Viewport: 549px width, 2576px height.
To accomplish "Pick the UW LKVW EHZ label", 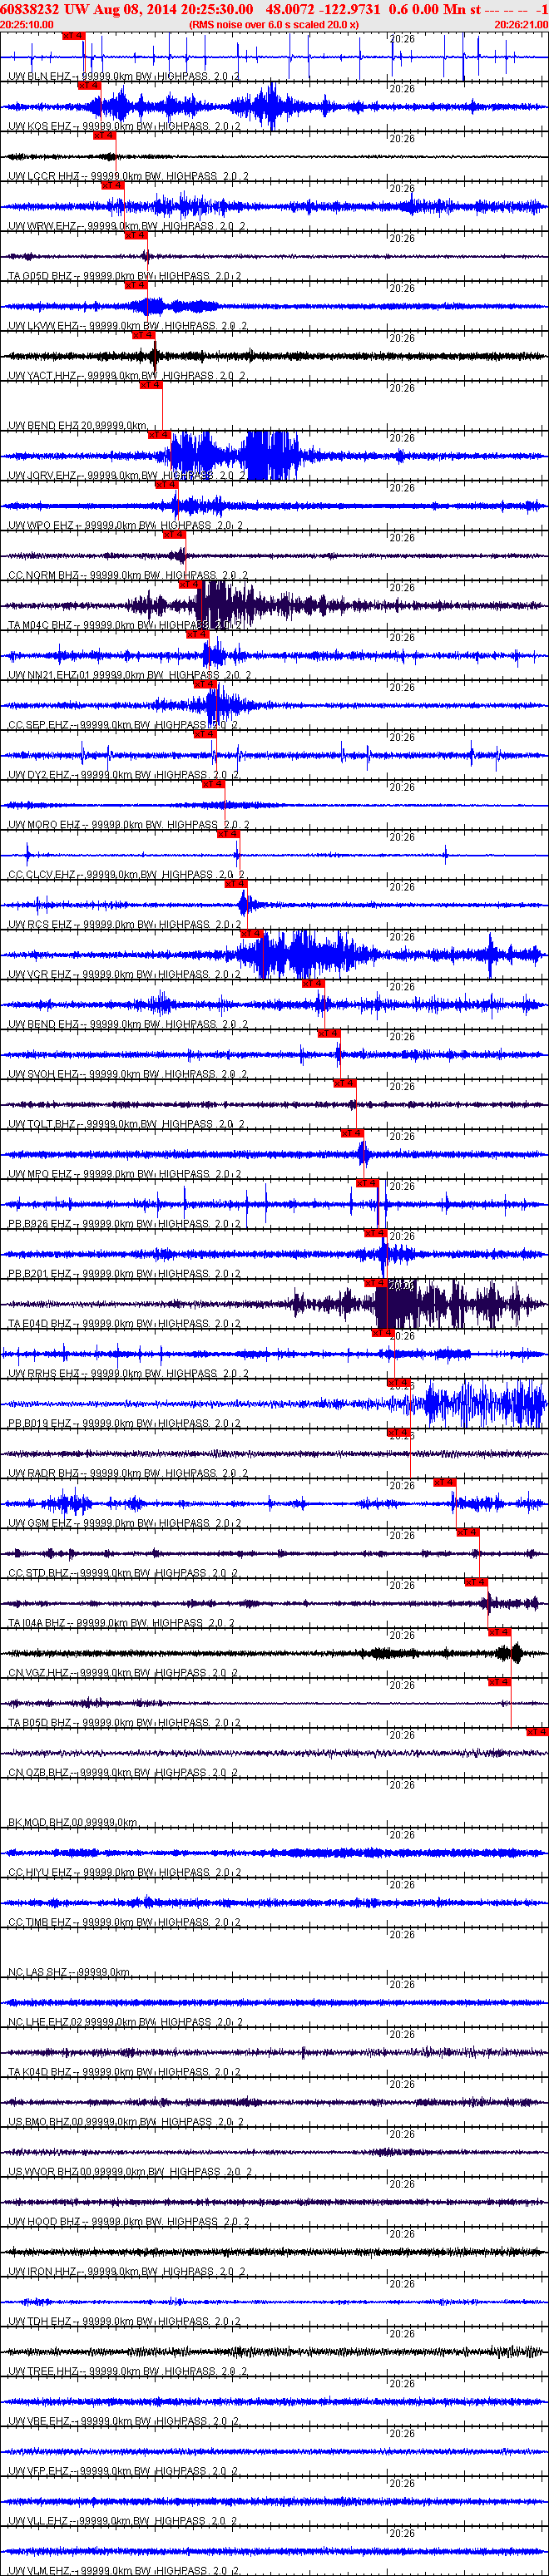I will coord(128,326).
